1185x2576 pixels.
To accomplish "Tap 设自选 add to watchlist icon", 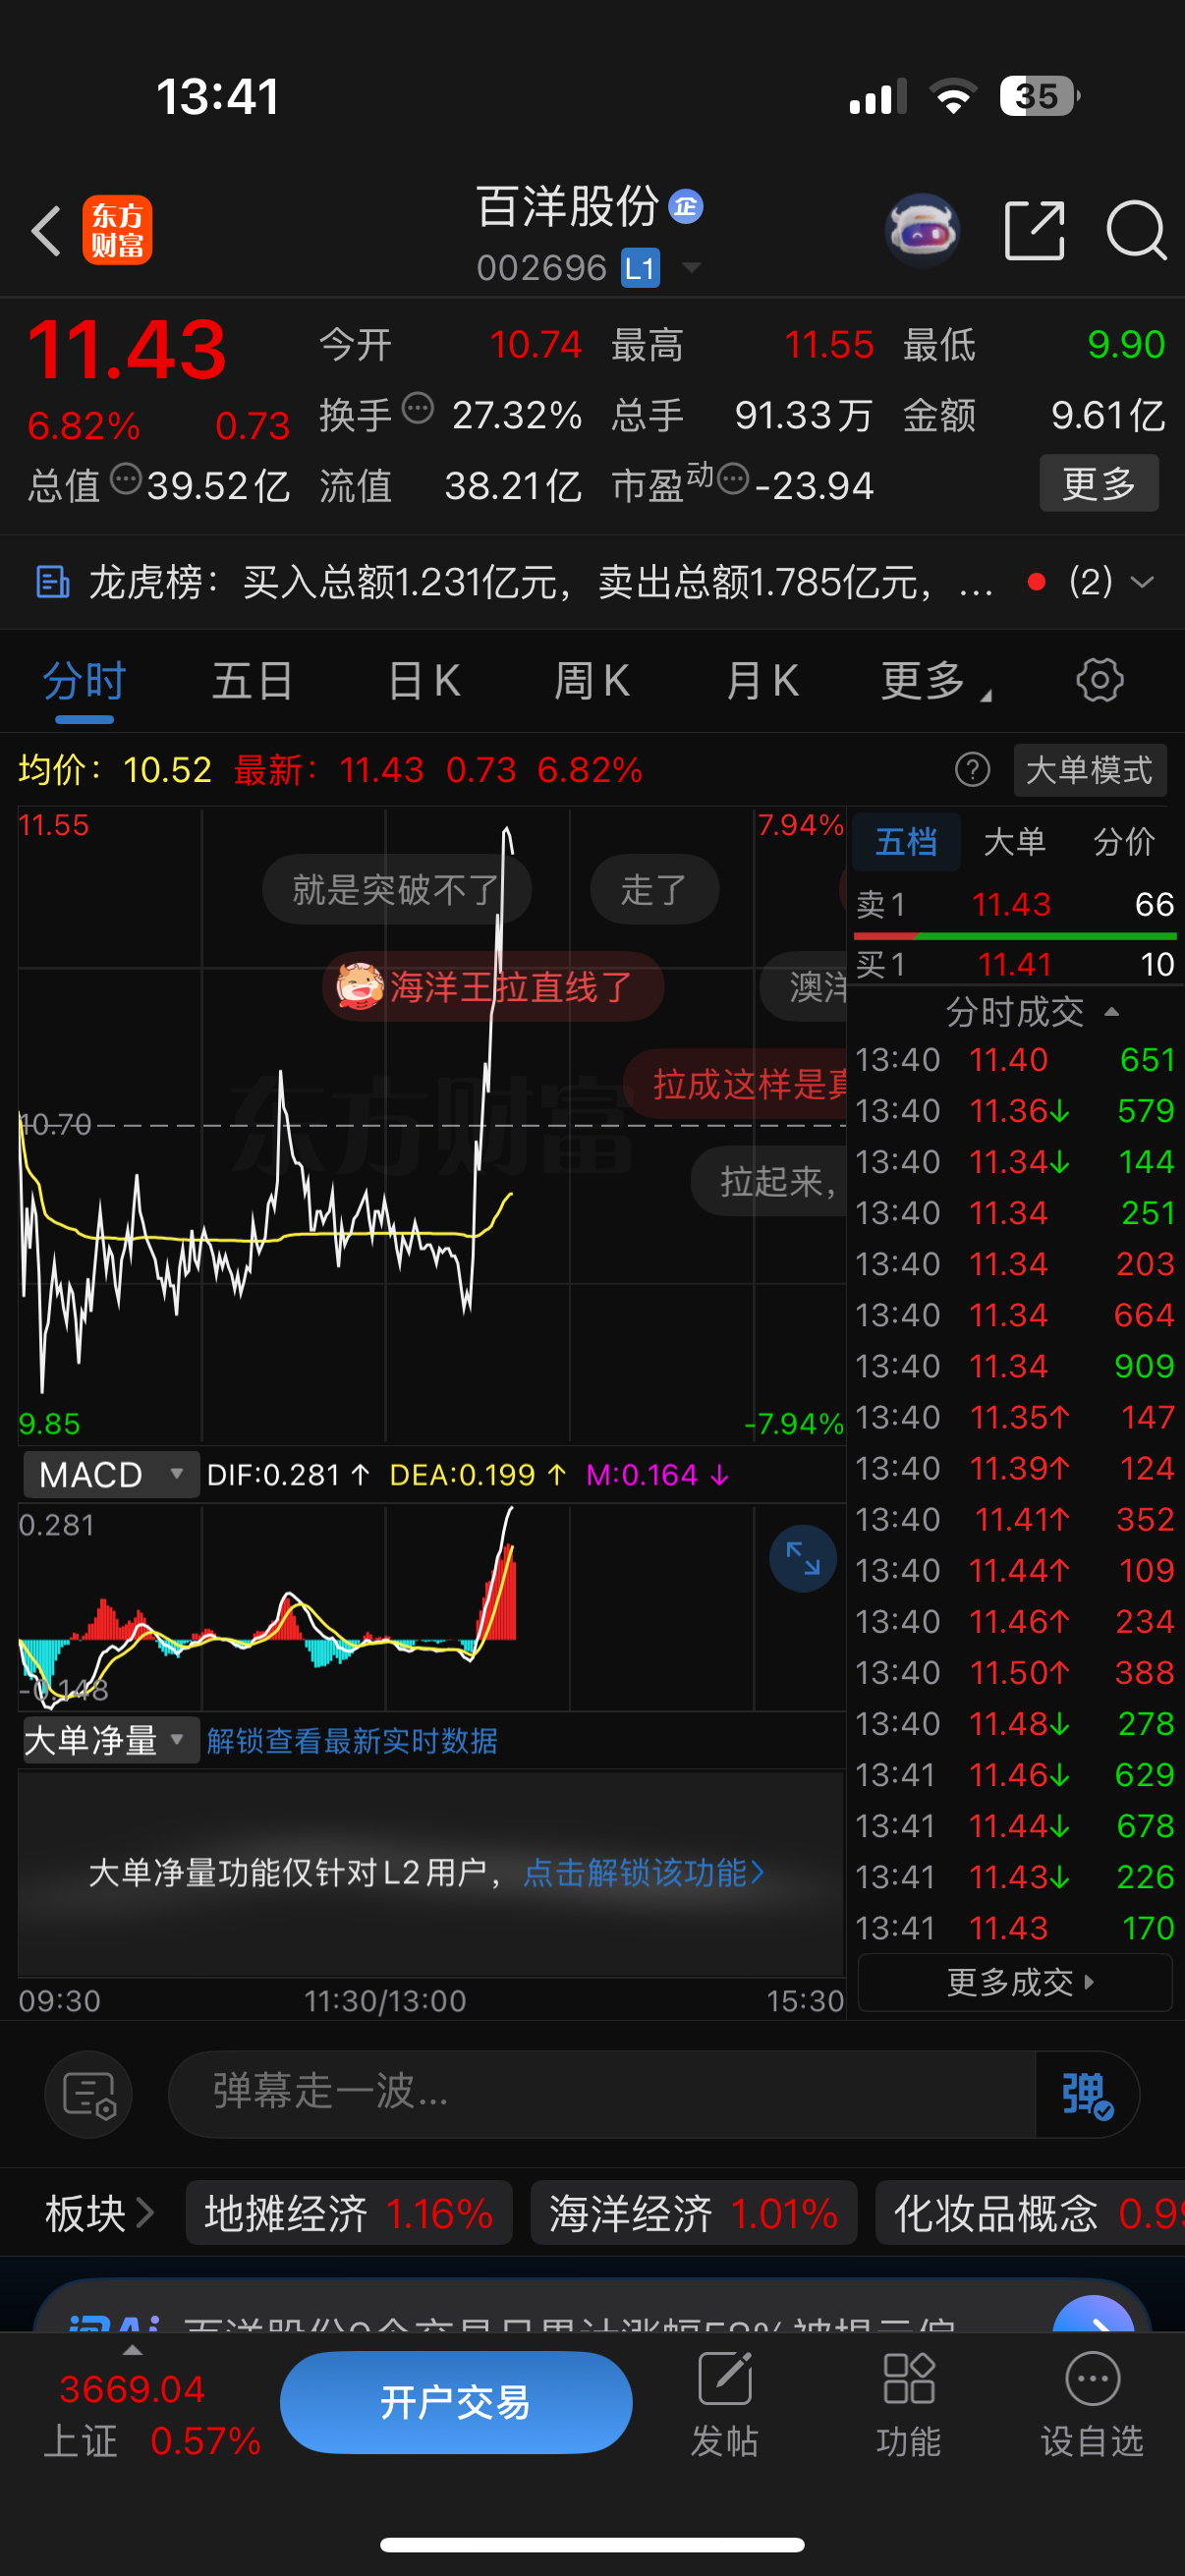I will tap(1092, 2404).
